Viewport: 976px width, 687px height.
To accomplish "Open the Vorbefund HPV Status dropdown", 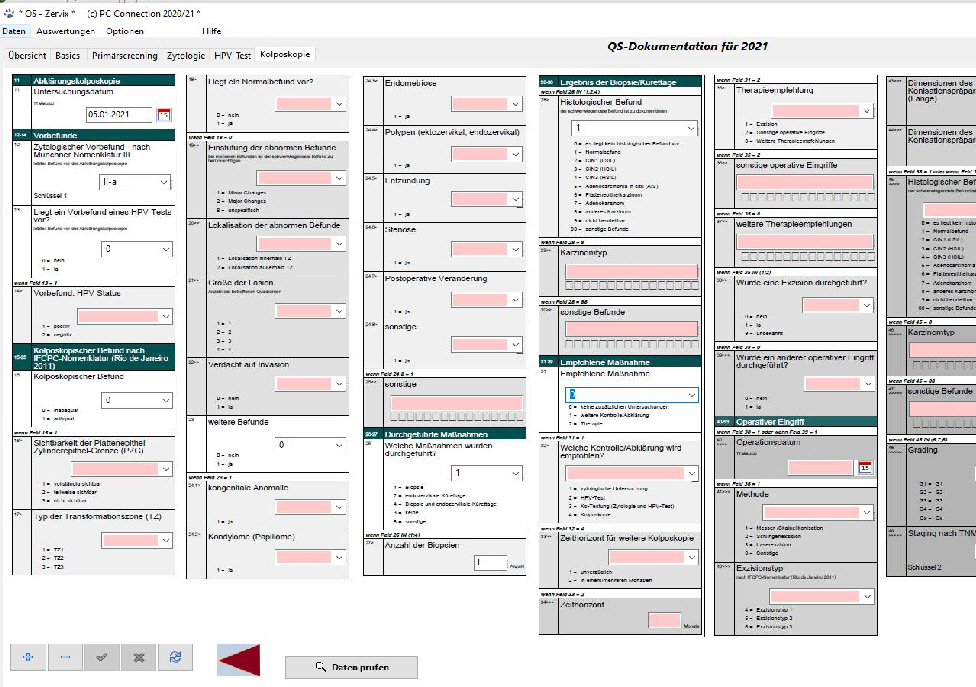I will click(123, 316).
